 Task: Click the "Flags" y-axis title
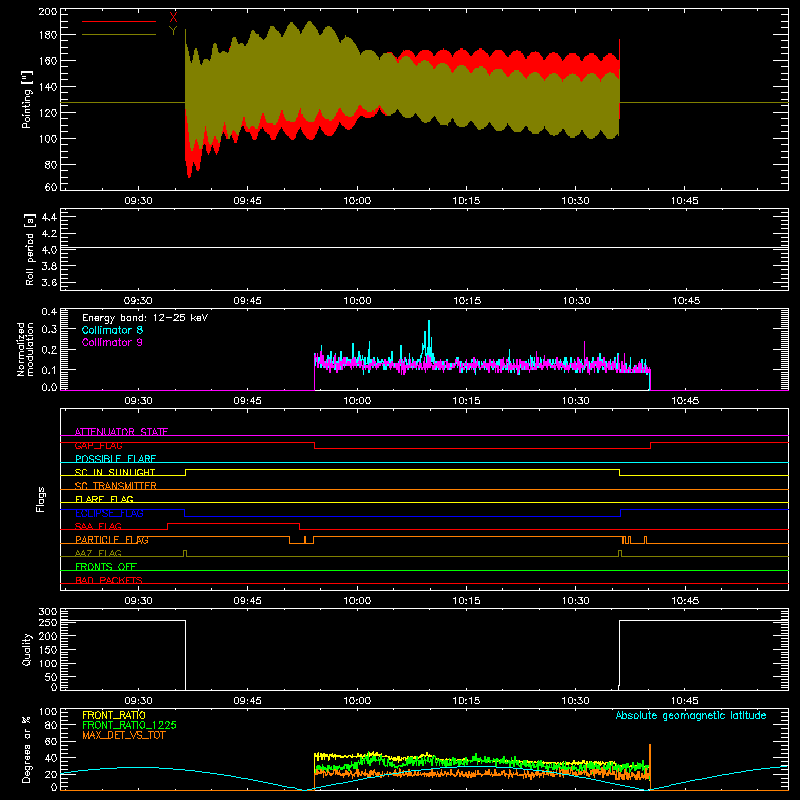[40, 499]
